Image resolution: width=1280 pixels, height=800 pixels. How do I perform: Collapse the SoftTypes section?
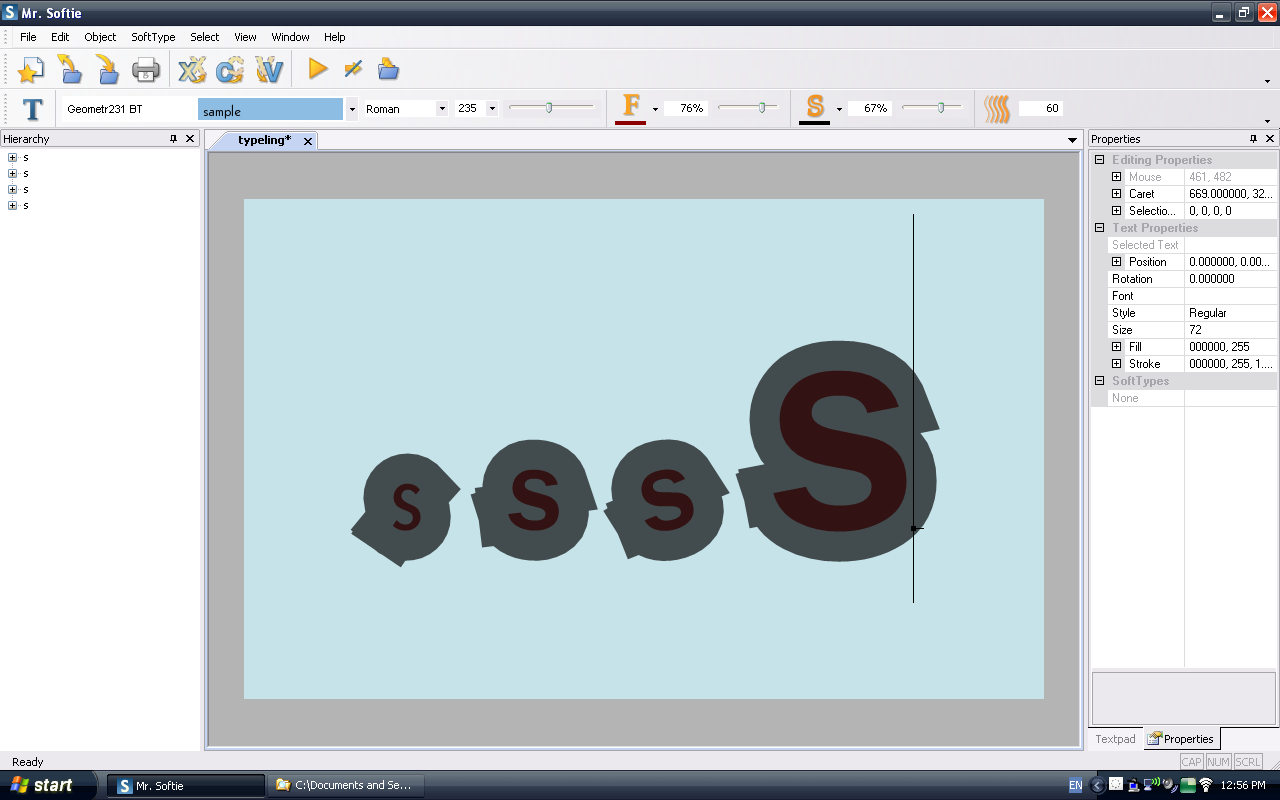click(x=1099, y=381)
